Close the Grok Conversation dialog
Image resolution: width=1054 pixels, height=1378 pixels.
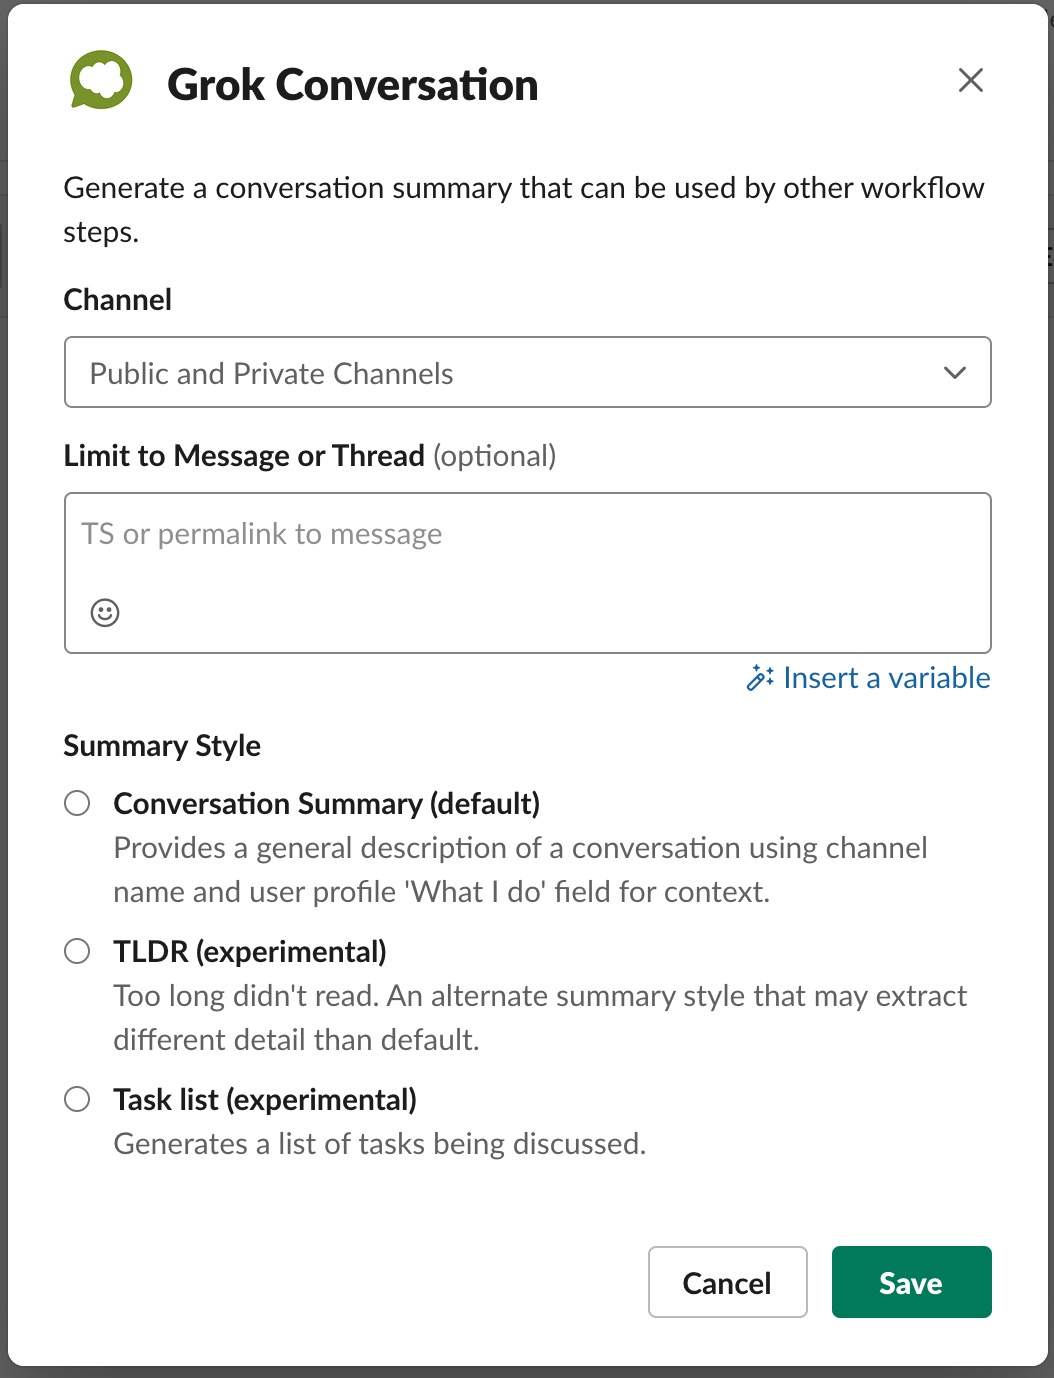pyautogui.click(x=970, y=81)
